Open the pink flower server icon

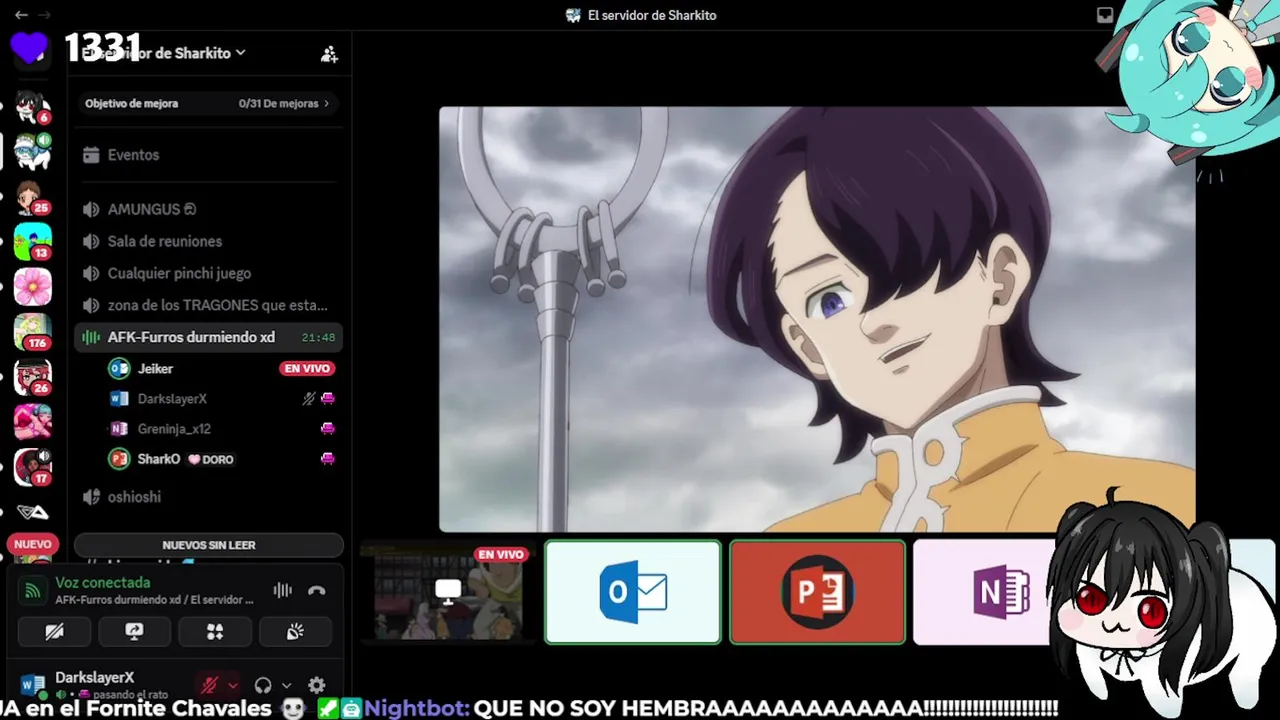33,287
